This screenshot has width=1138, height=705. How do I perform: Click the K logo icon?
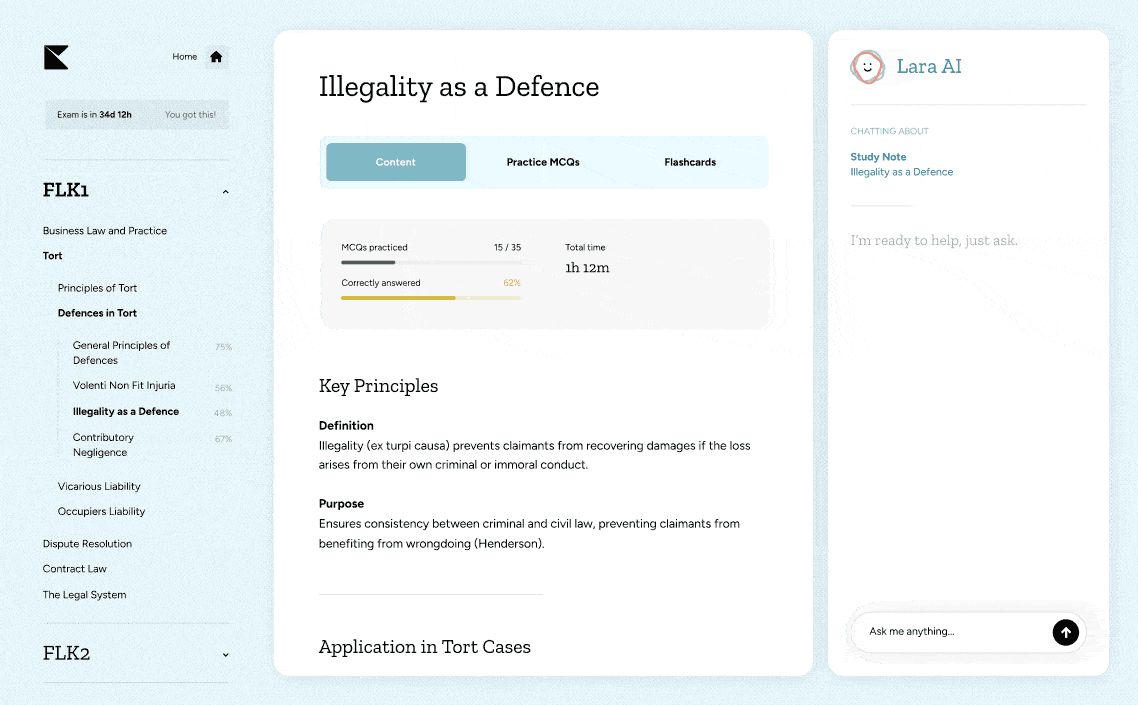[x=56, y=57]
